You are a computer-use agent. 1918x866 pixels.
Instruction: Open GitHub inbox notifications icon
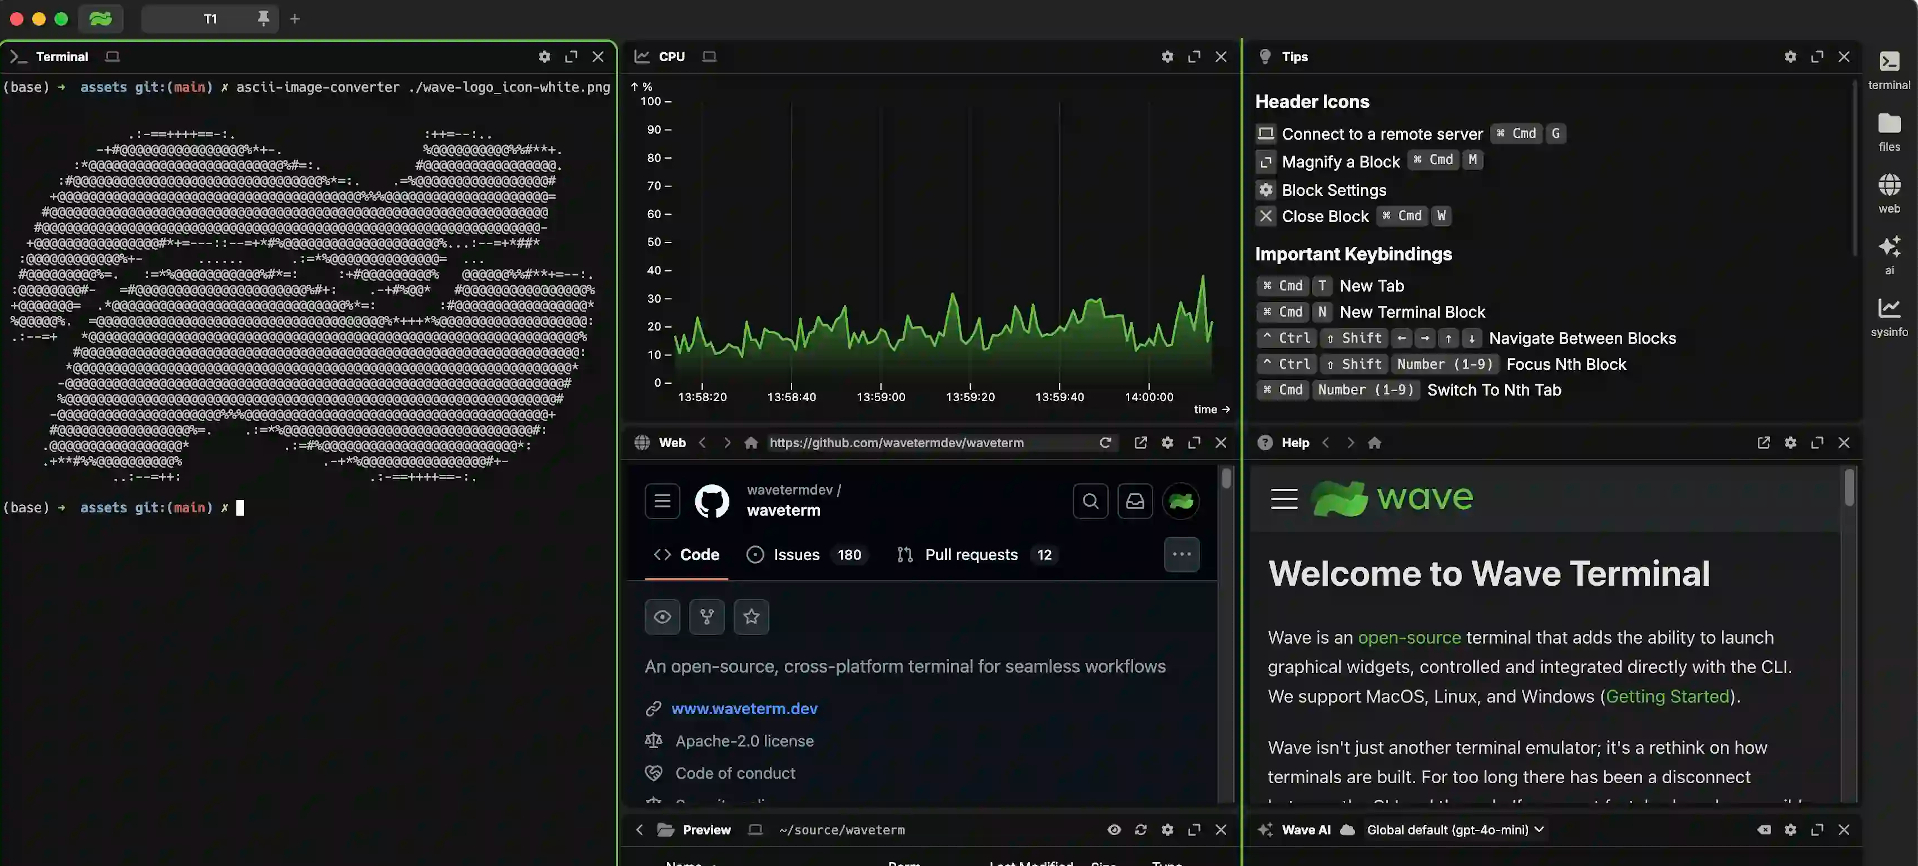(x=1135, y=501)
